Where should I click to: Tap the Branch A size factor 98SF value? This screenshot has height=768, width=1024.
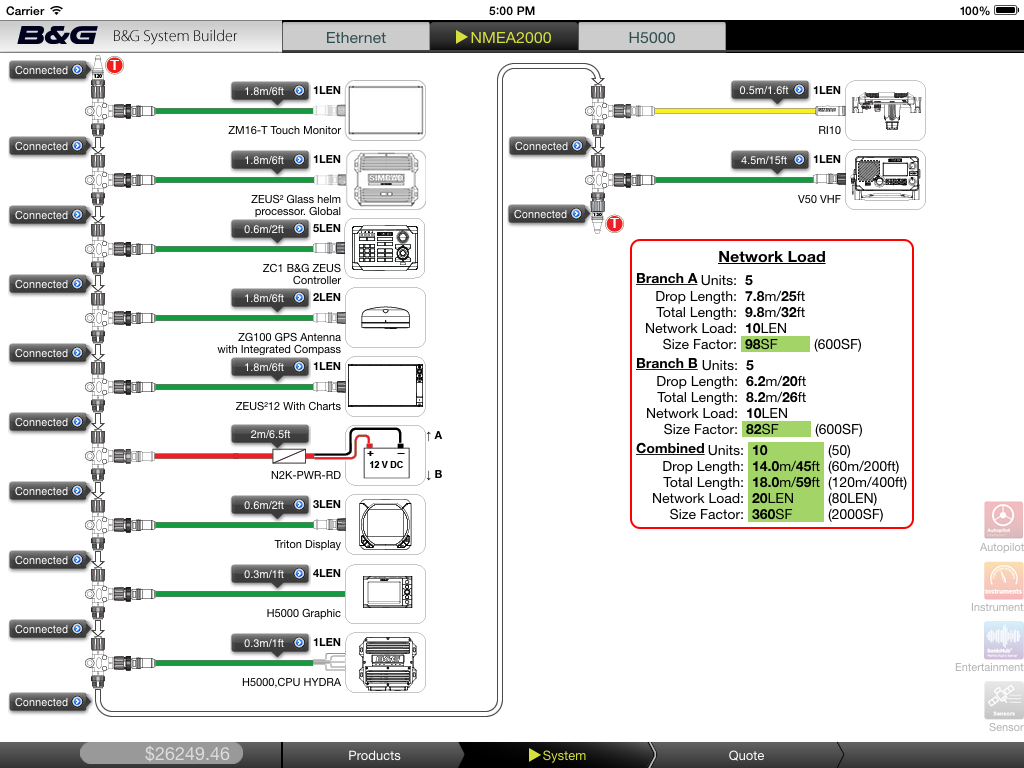(775, 344)
